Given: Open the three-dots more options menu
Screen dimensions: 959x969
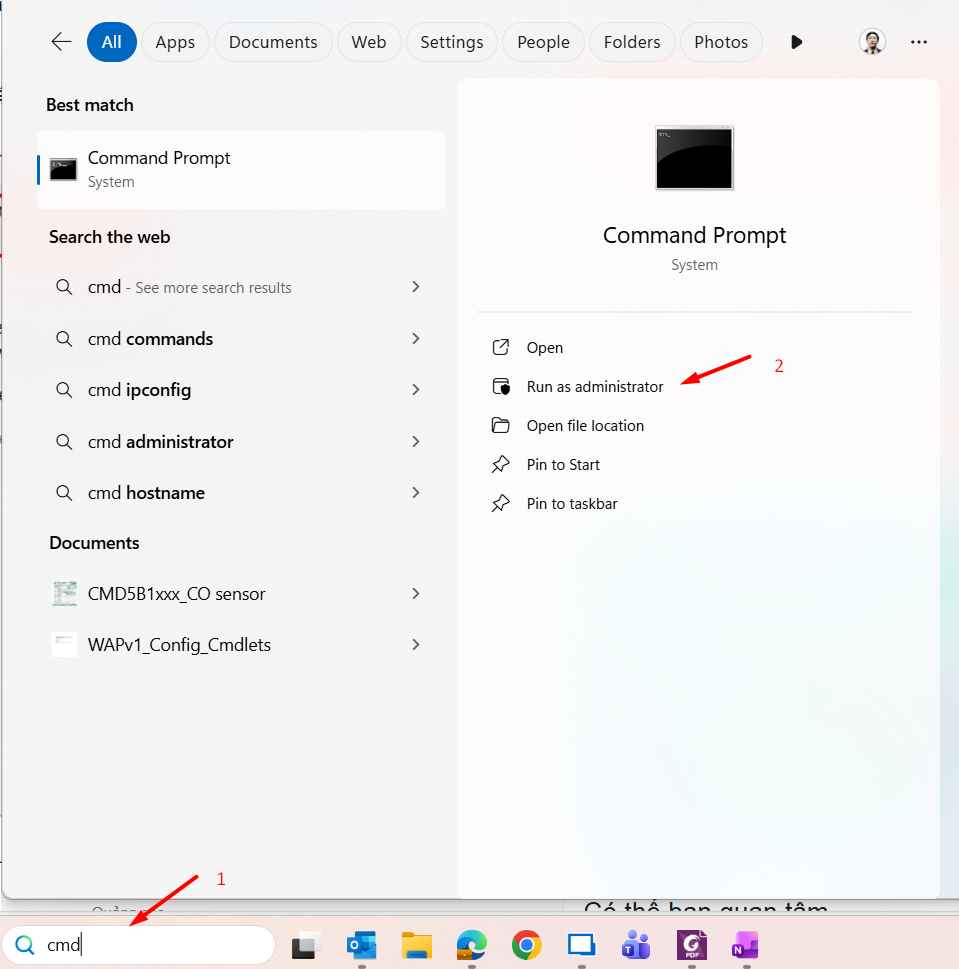Looking at the screenshot, I should 919,42.
